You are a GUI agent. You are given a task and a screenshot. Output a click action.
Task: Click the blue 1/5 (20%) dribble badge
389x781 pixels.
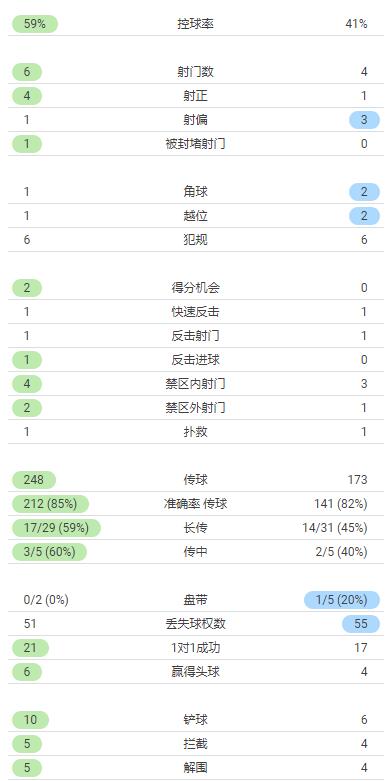click(342, 600)
